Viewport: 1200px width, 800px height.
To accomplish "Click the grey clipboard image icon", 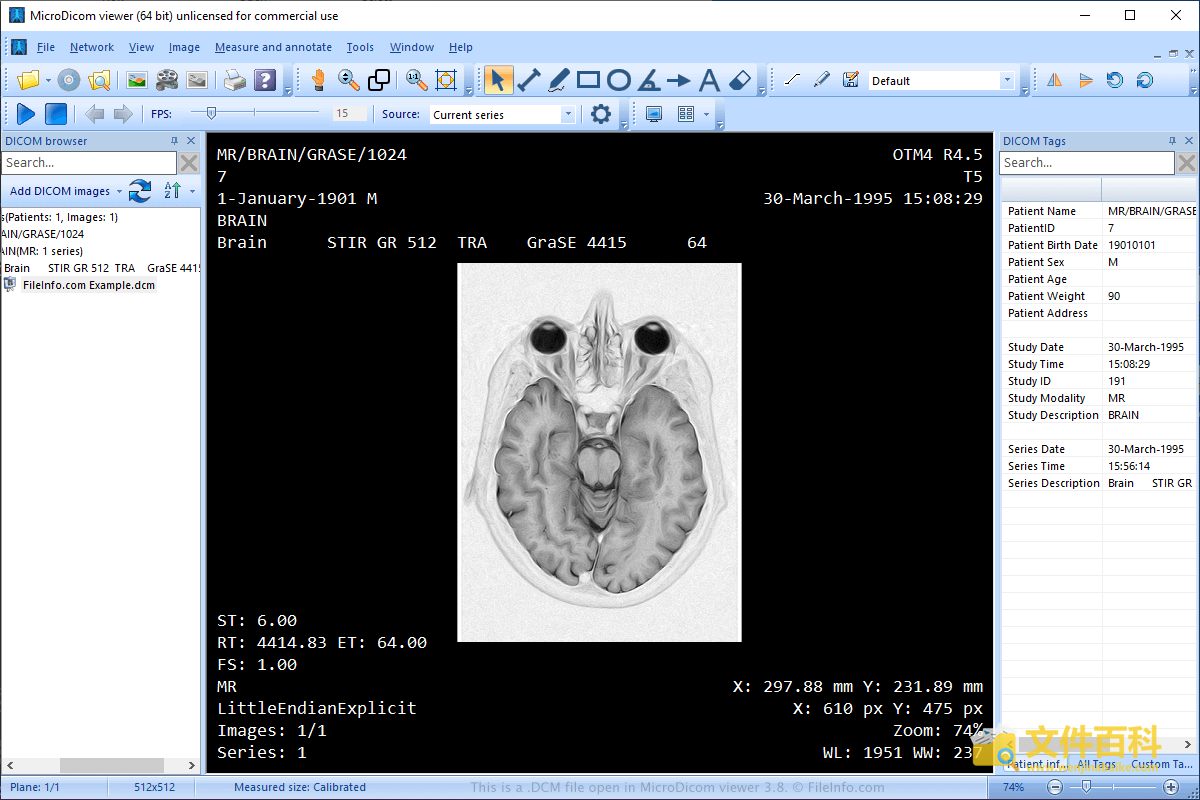I will (197, 80).
